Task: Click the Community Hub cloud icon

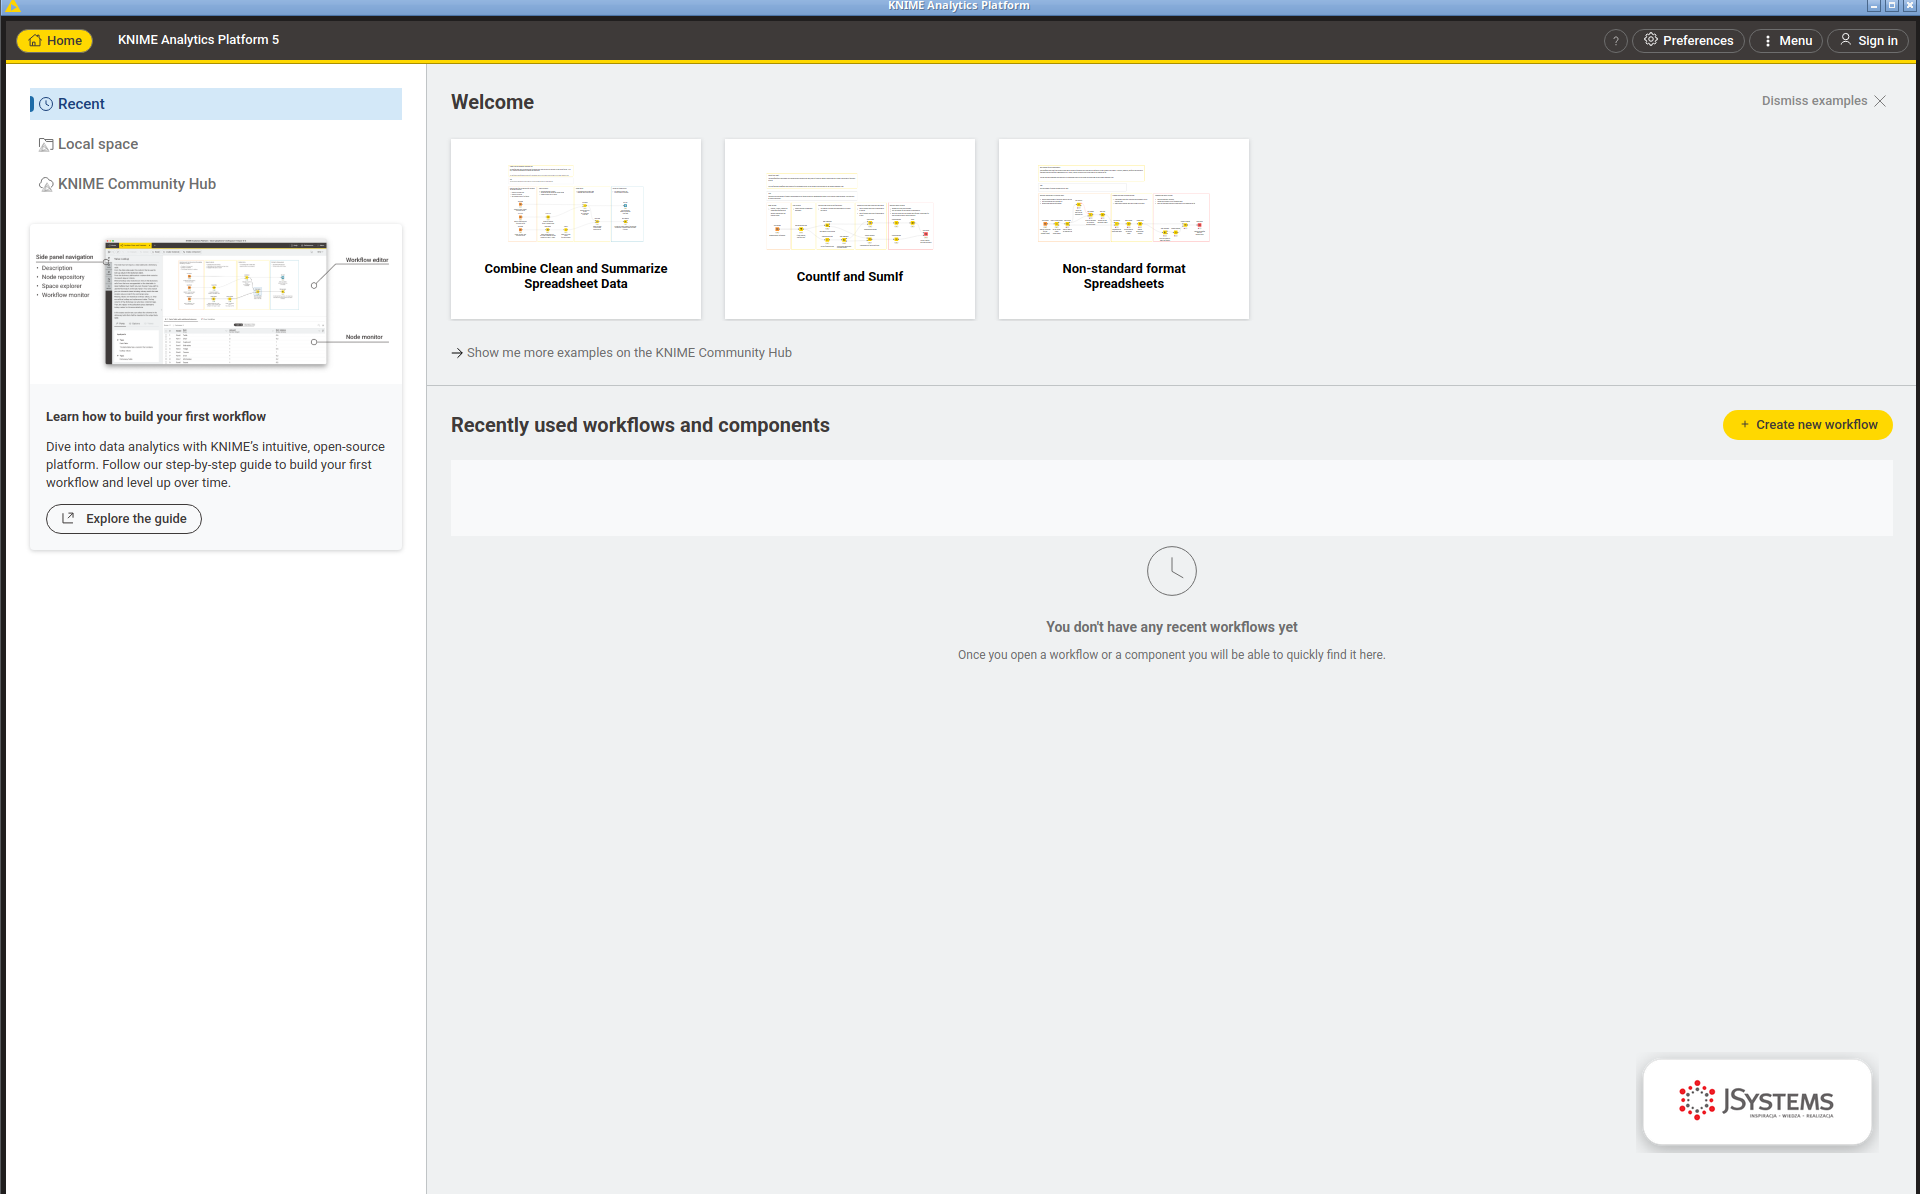Action: click(x=46, y=184)
